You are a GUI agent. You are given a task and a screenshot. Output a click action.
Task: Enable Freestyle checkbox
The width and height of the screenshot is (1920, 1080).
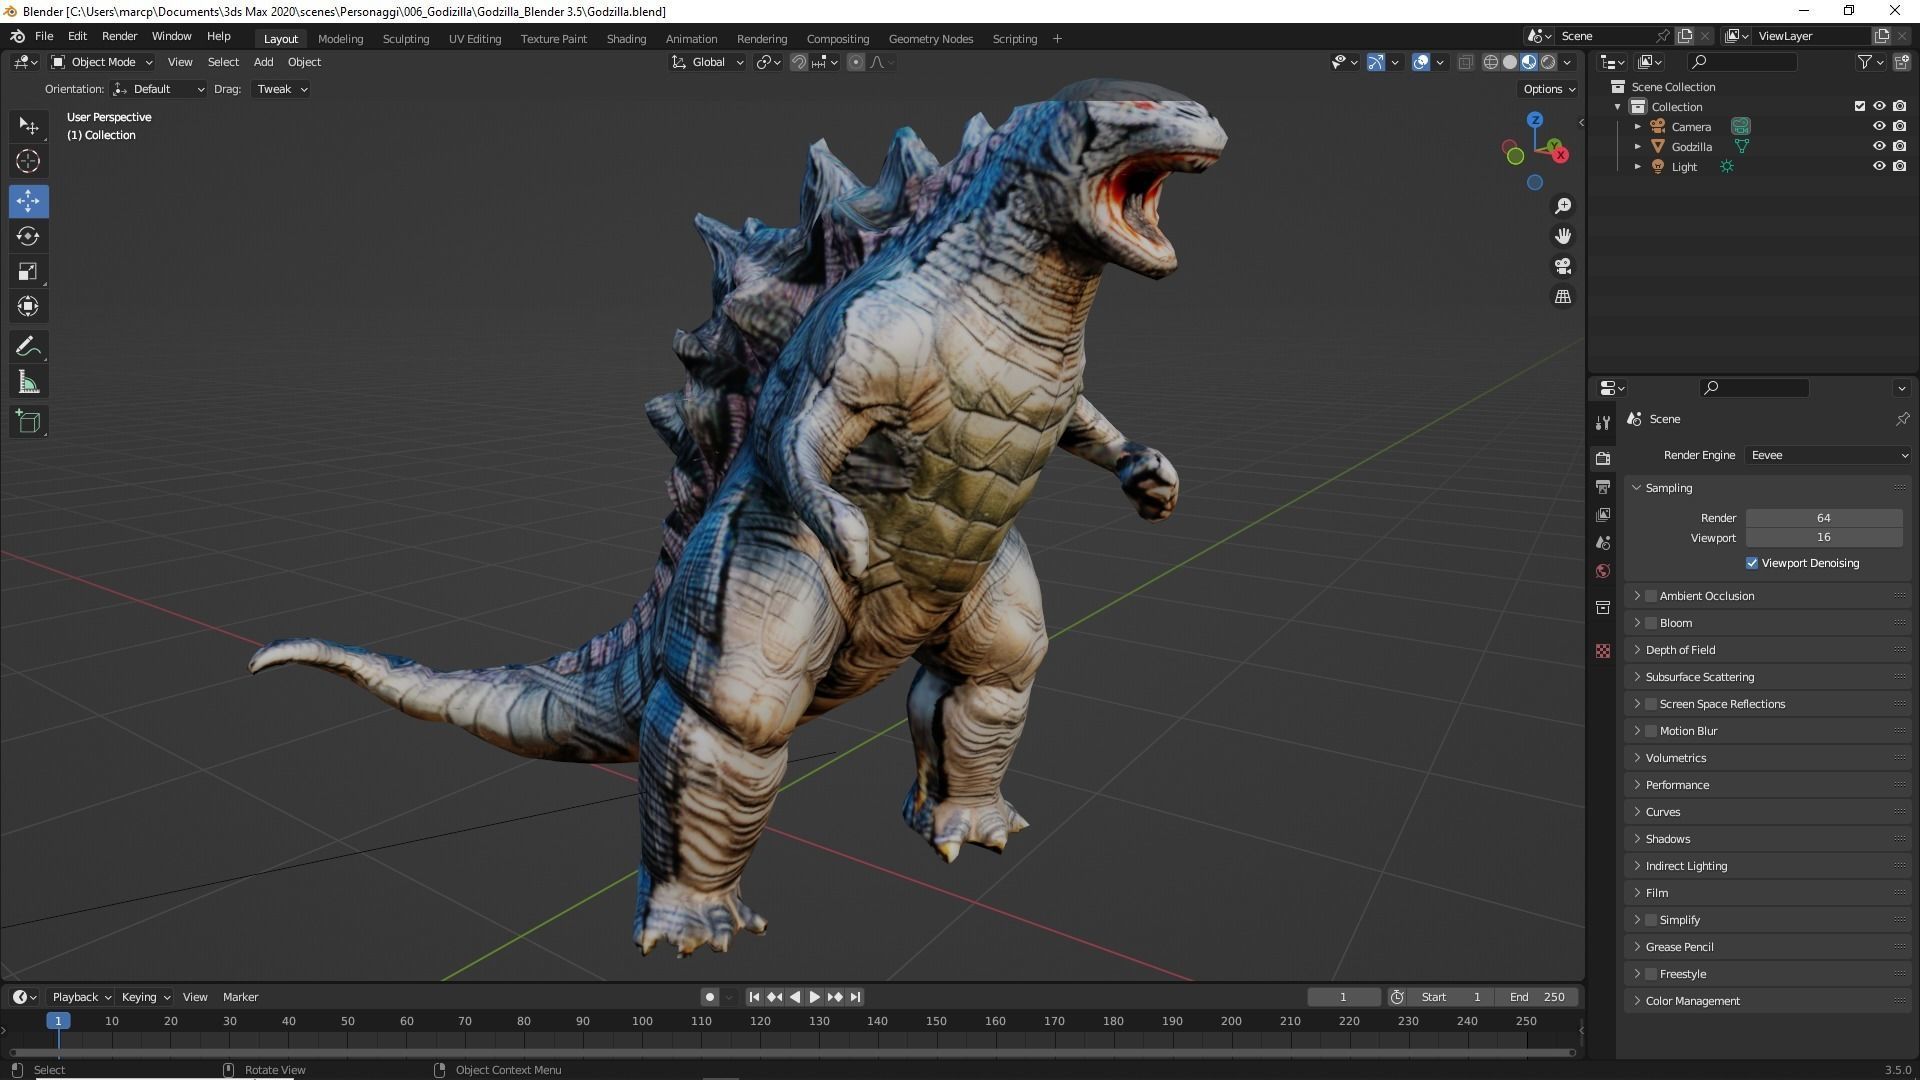[1651, 974]
